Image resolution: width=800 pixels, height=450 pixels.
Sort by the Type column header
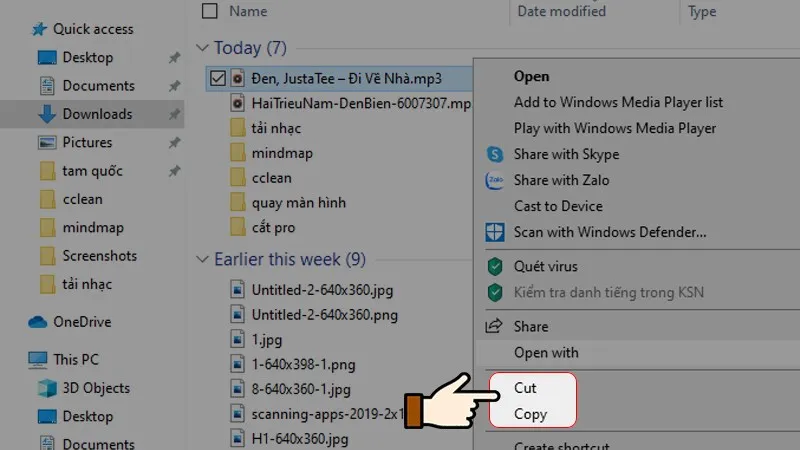pyautogui.click(x=702, y=11)
